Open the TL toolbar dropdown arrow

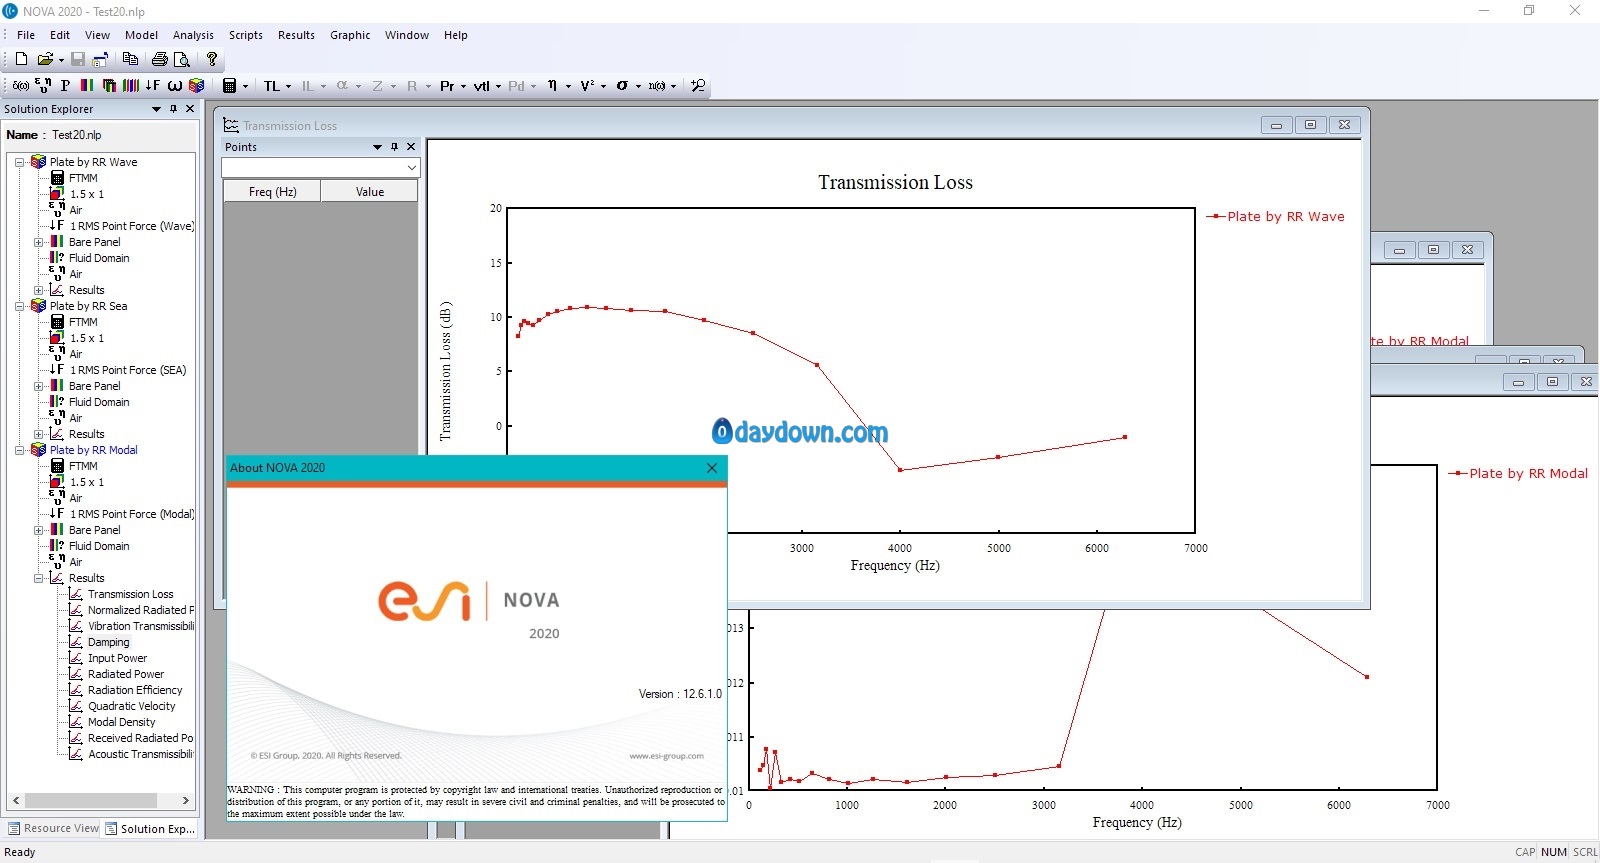(288, 87)
